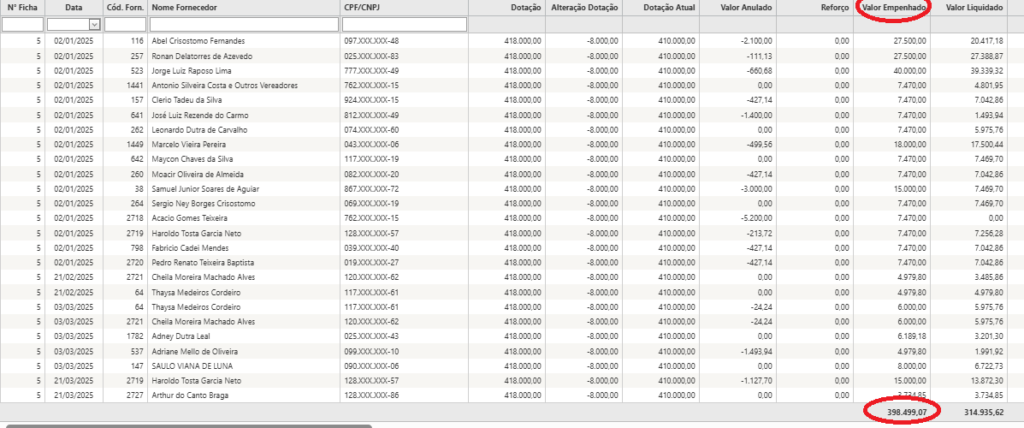Click the Nº Ficha filter input box
The width and height of the screenshot is (1024, 428).
pyautogui.click(x=21, y=24)
